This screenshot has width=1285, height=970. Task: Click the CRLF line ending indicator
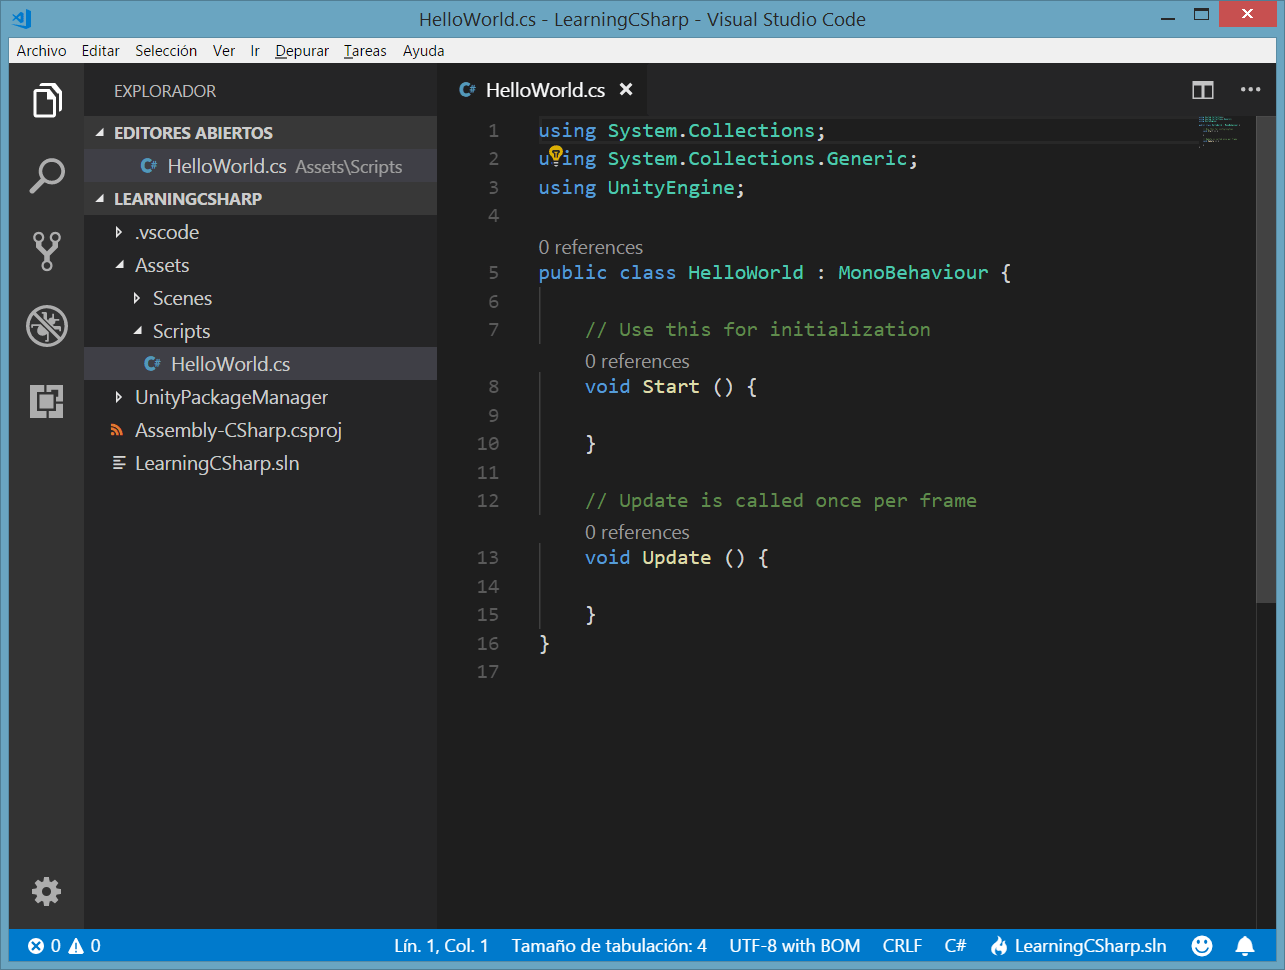902,946
